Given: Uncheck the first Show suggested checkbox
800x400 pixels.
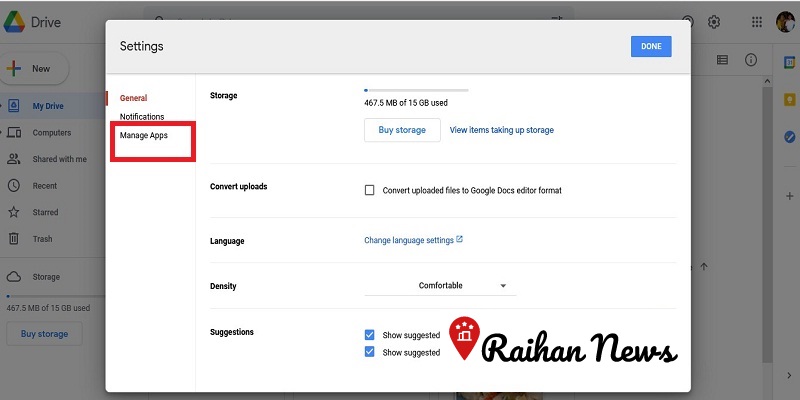Looking at the screenshot, I should click(x=369, y=335).
